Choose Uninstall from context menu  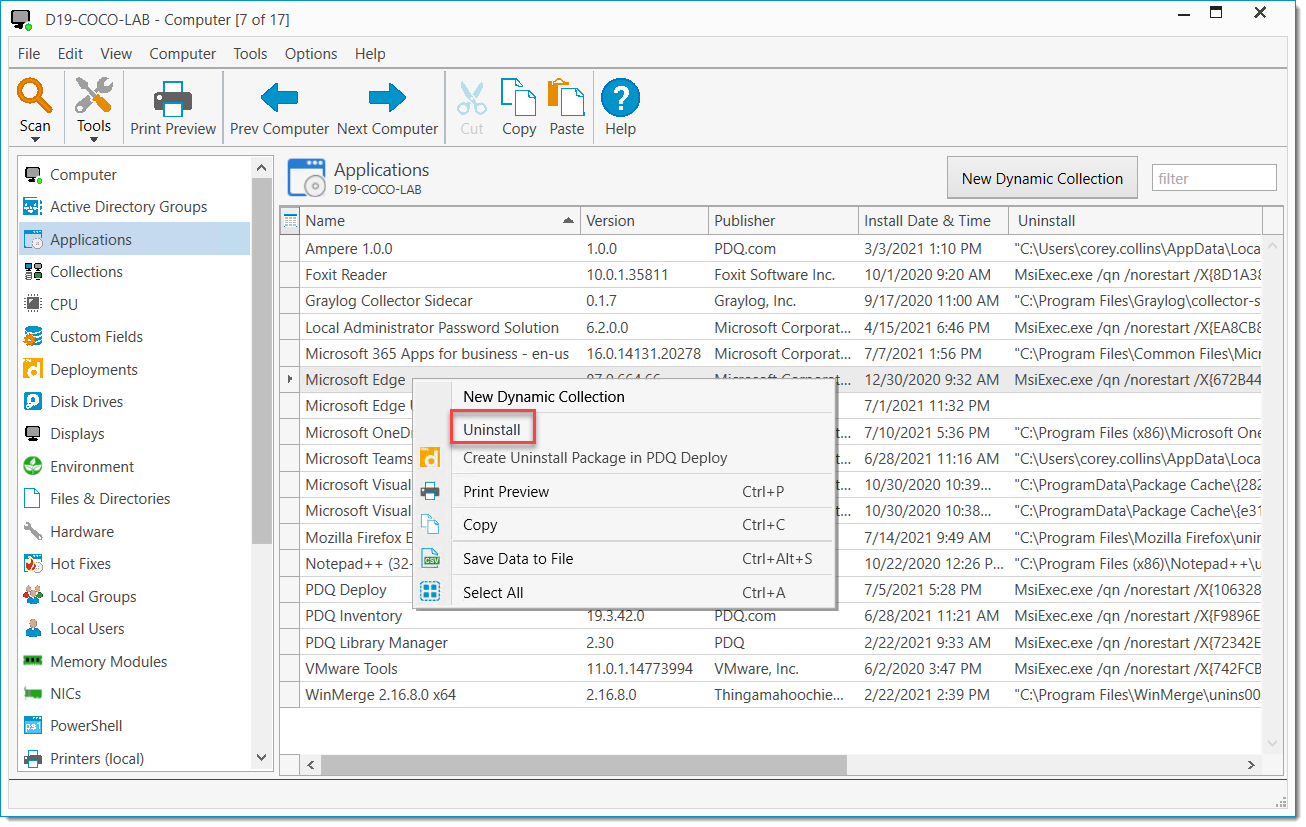point(492,430)
